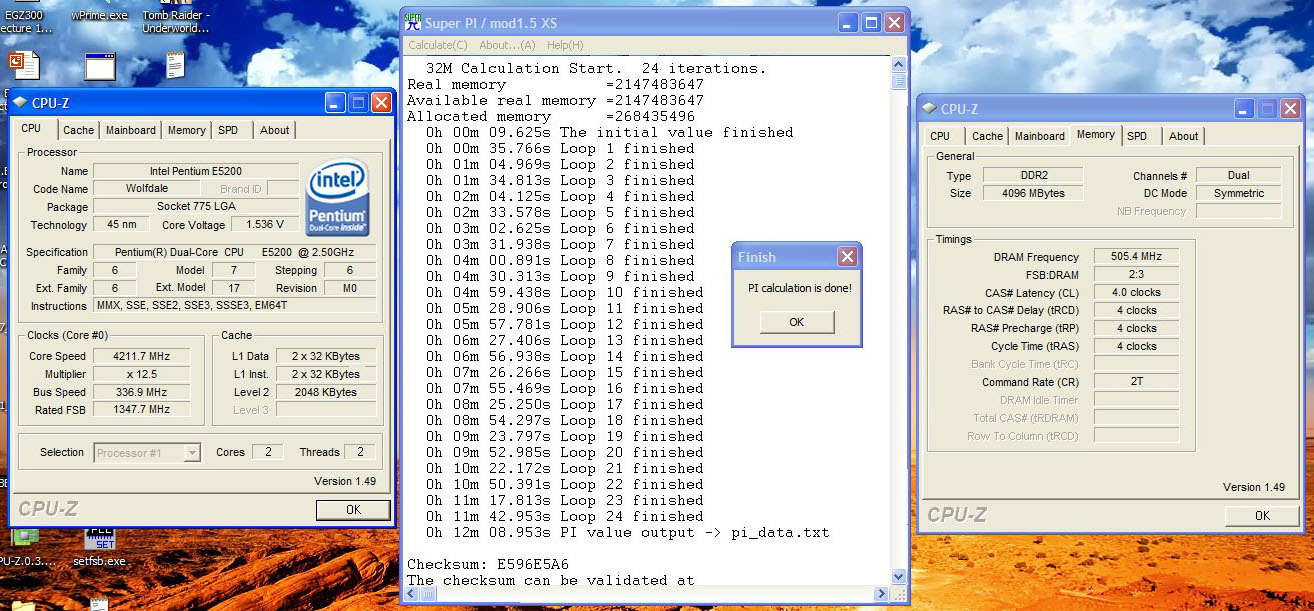Click the "32M Calculation Start. 24 iterations." line
Screen dimensions: 1314x611
pos(596,68)
